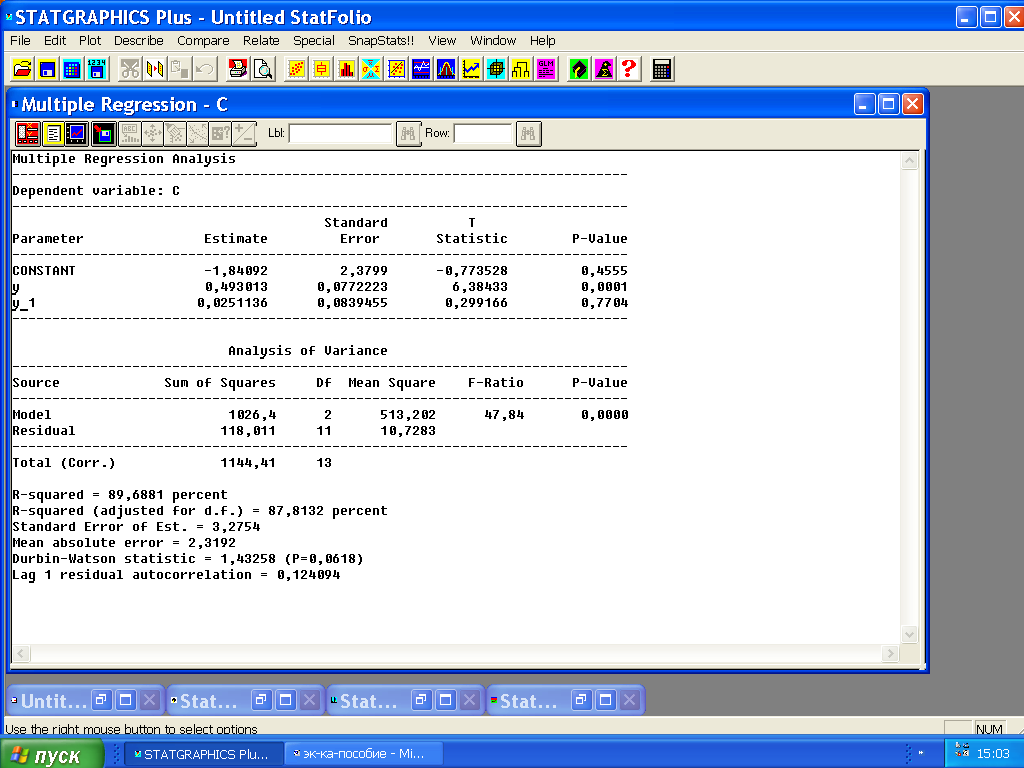This screenshot has width=1024, height=768.
Task: Click horizontal scroll left arrow
Action: point(21,653)
